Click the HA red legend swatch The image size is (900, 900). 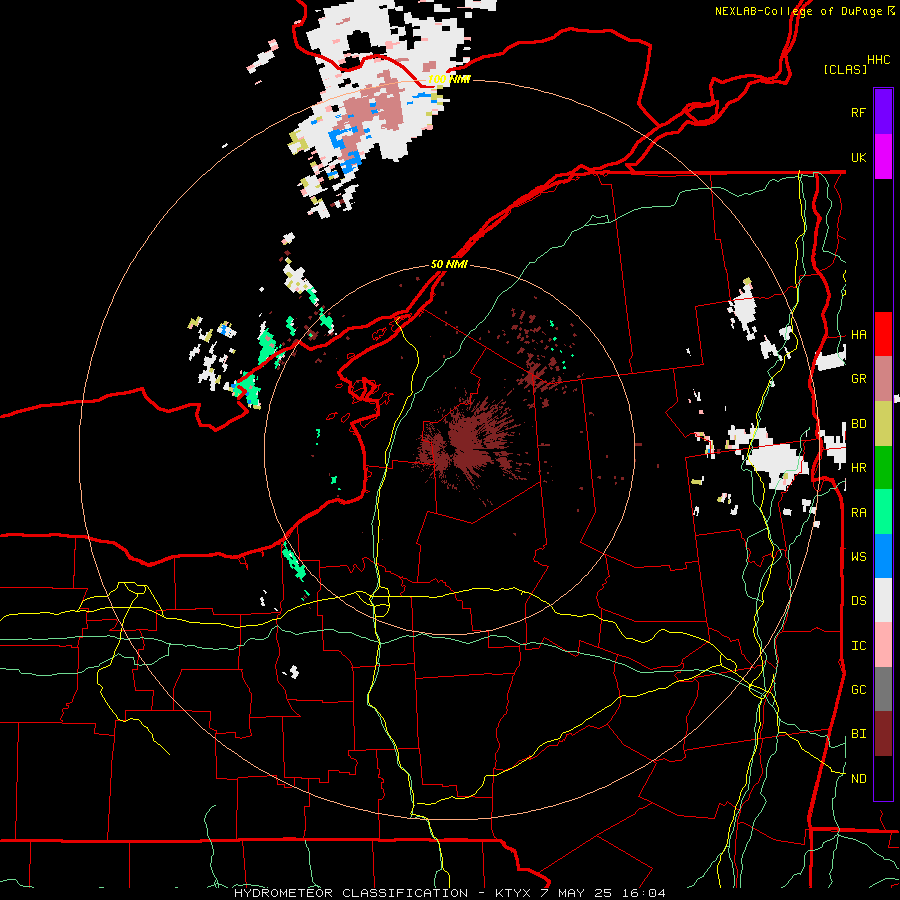coord(883,334)
